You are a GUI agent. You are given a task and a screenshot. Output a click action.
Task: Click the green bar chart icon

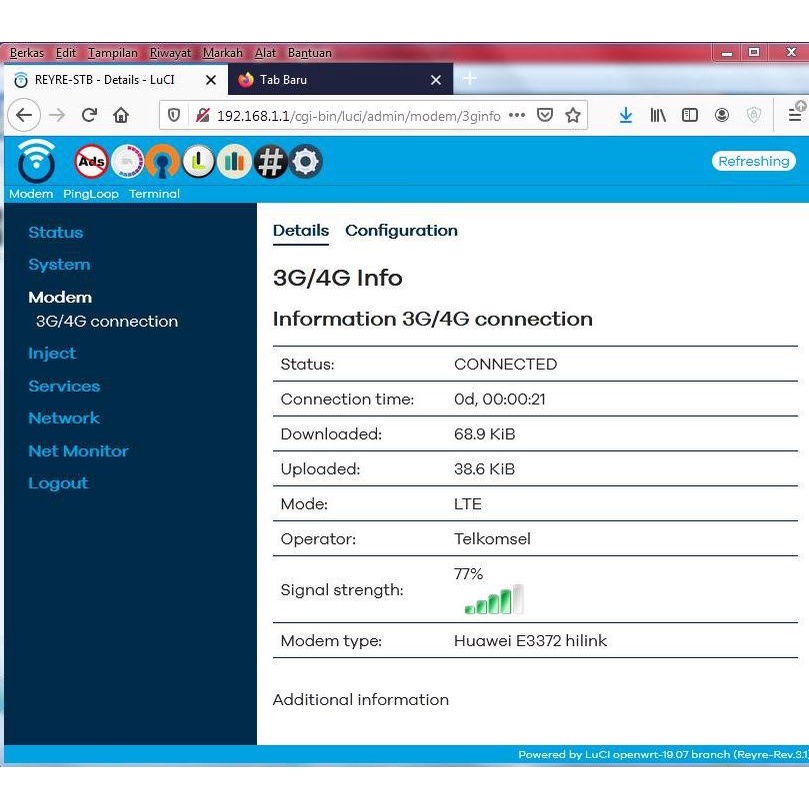tap(234, 161)
